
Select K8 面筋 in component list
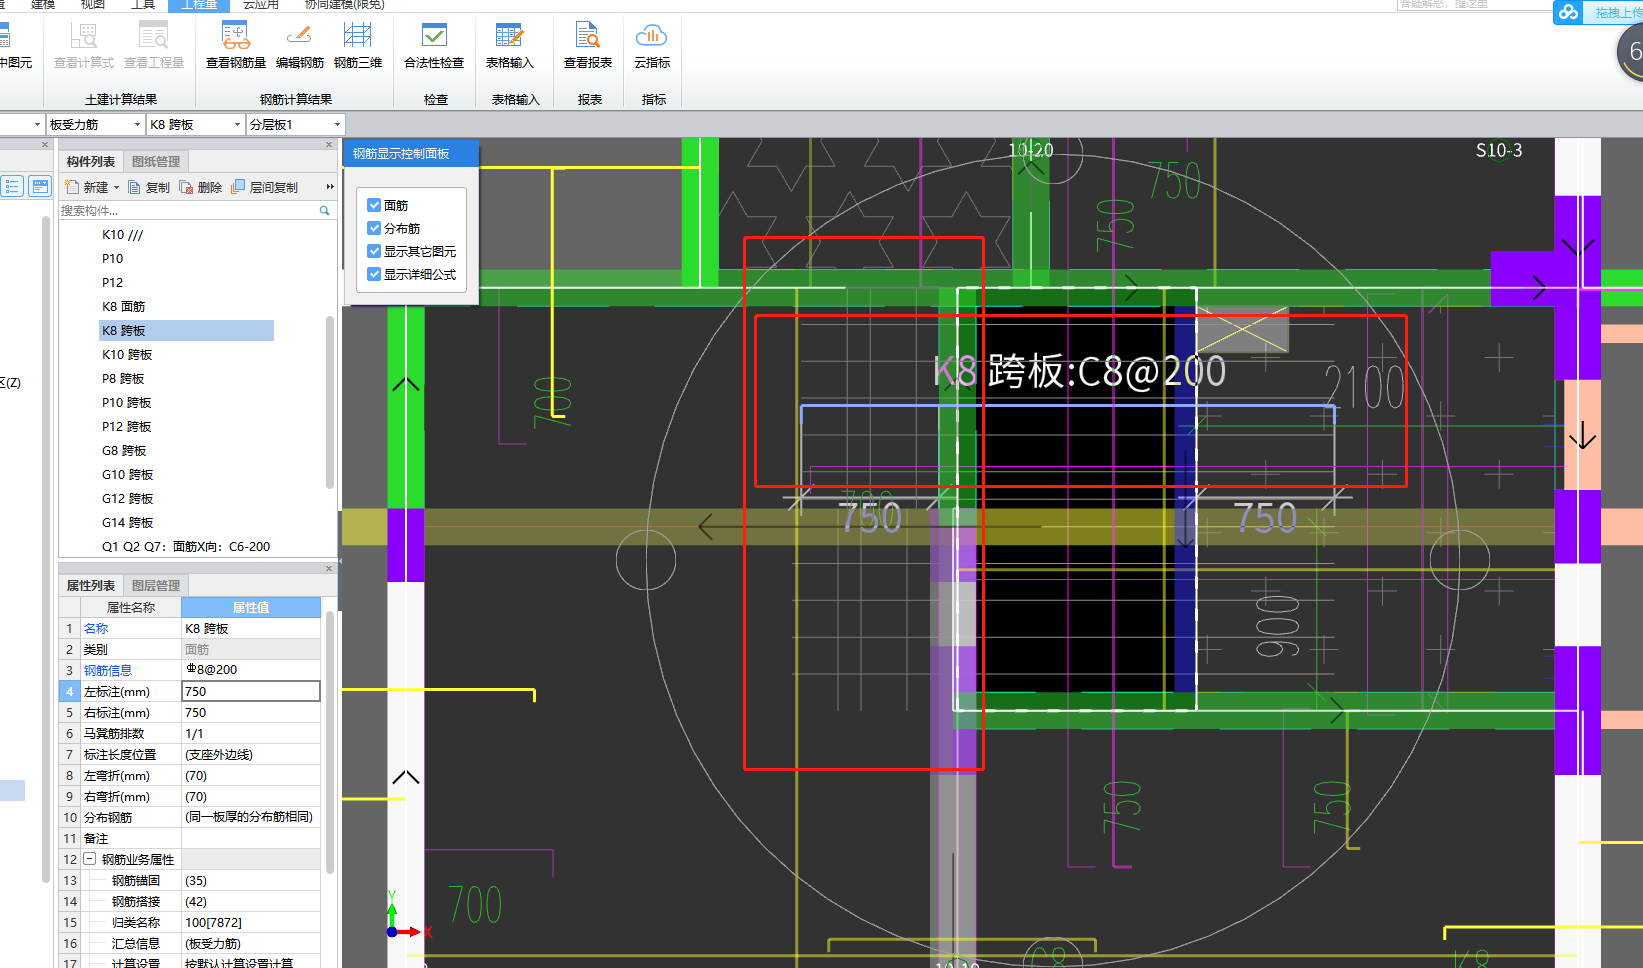[x=124, y=307]
